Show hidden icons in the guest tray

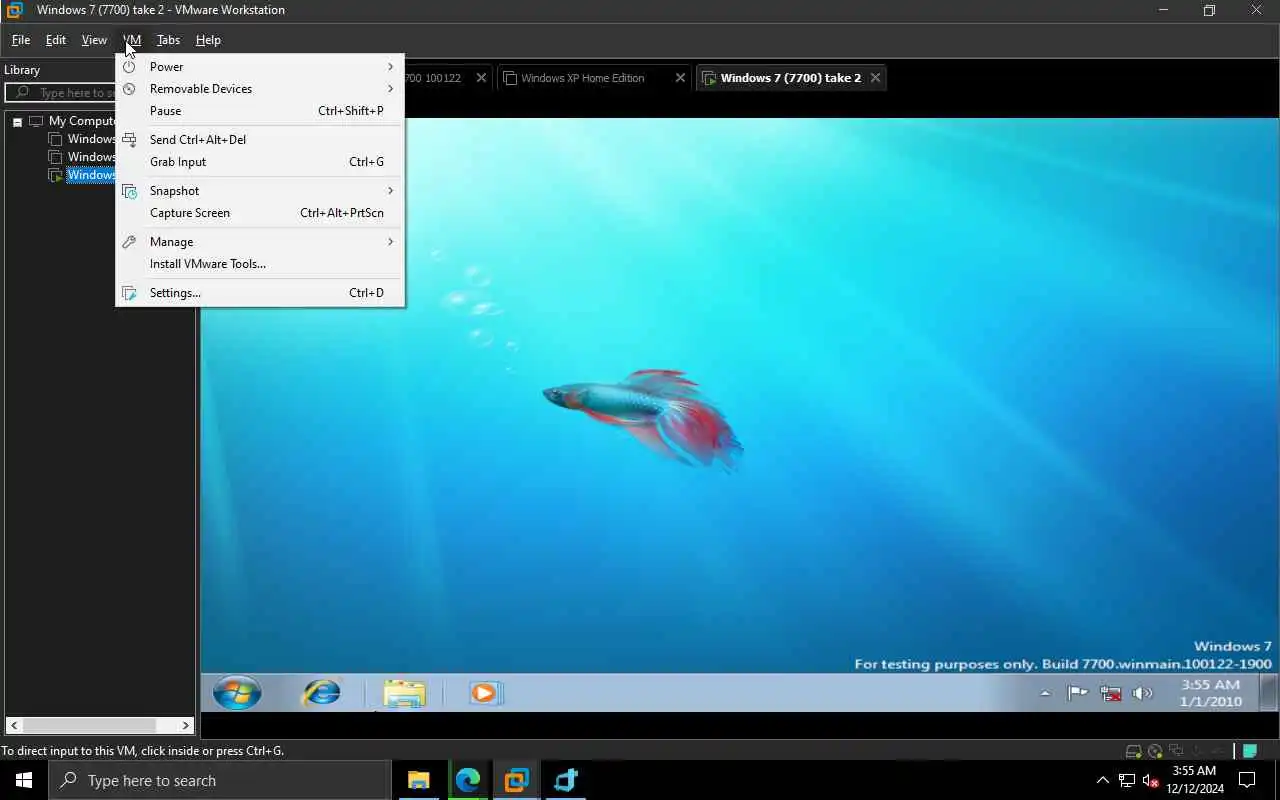pyautogui.click(x=1045, y=693)
